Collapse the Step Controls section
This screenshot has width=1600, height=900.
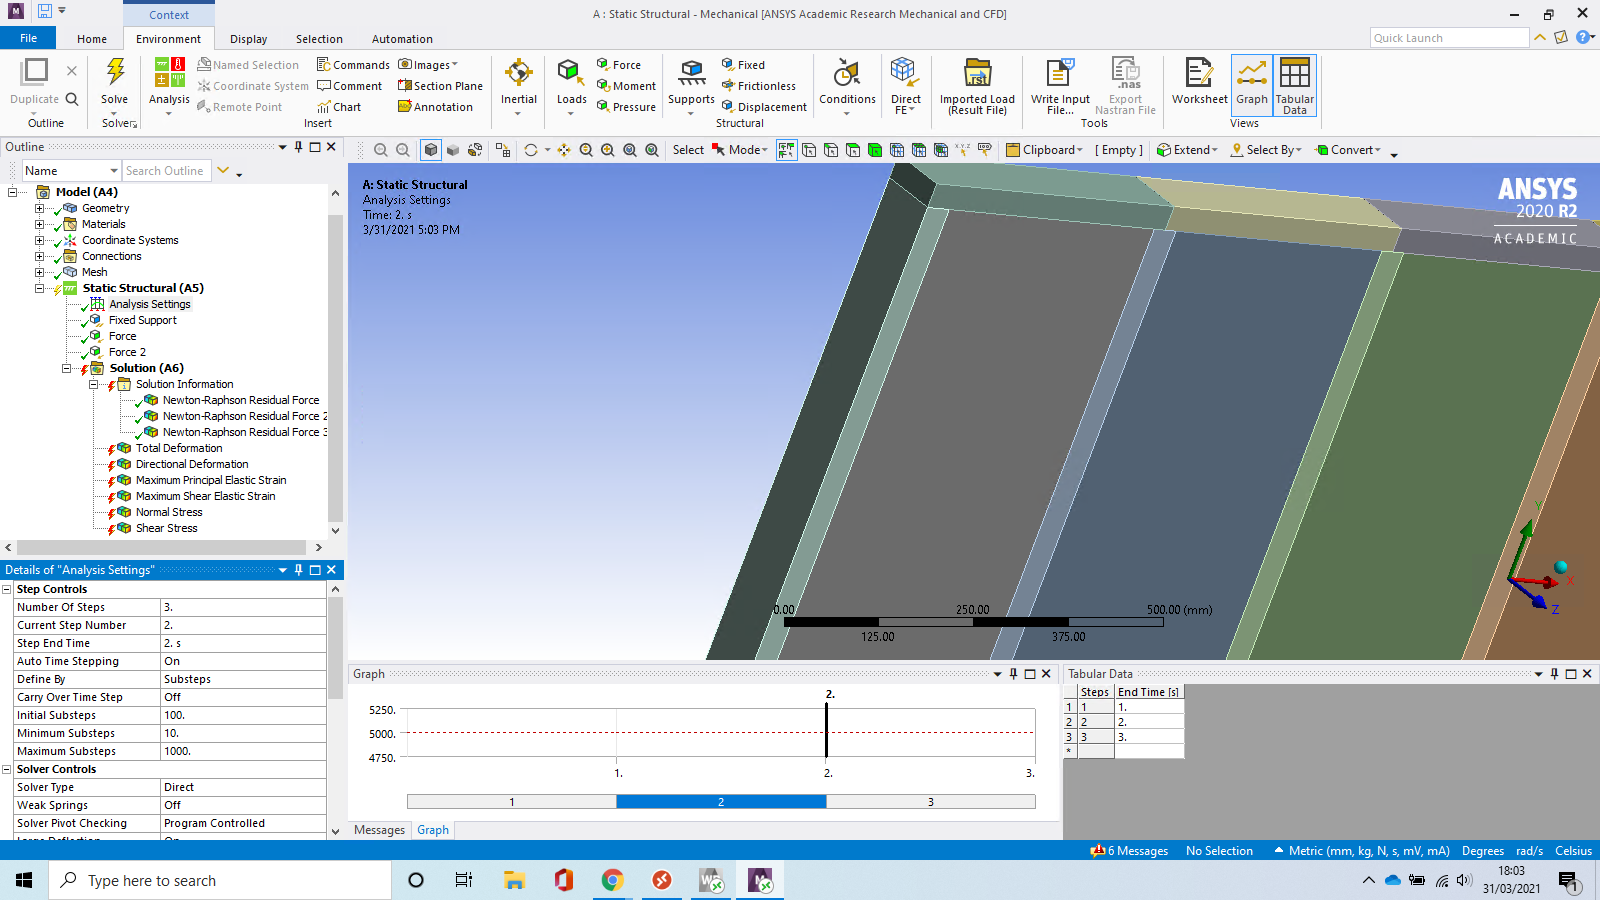7,589
